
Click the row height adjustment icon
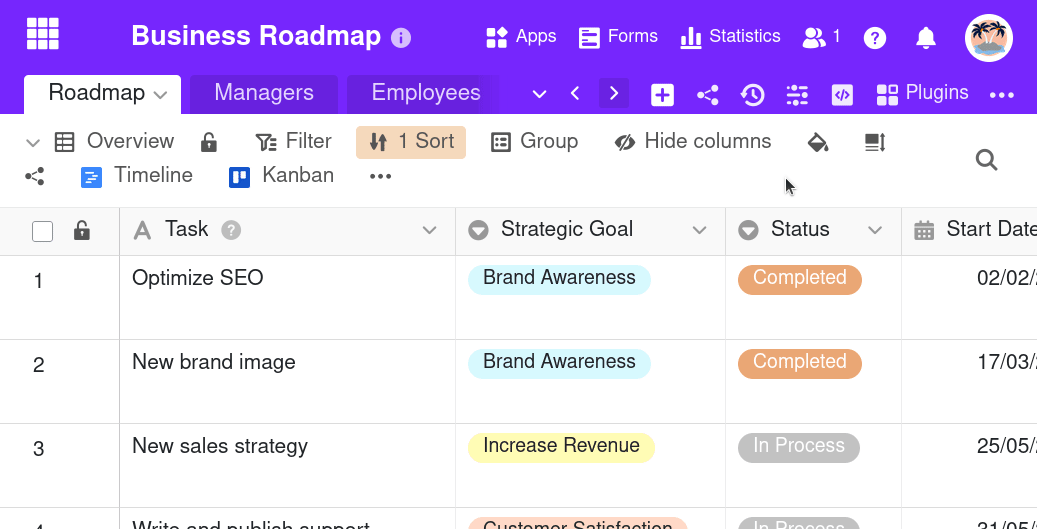[x=875, y=142]
